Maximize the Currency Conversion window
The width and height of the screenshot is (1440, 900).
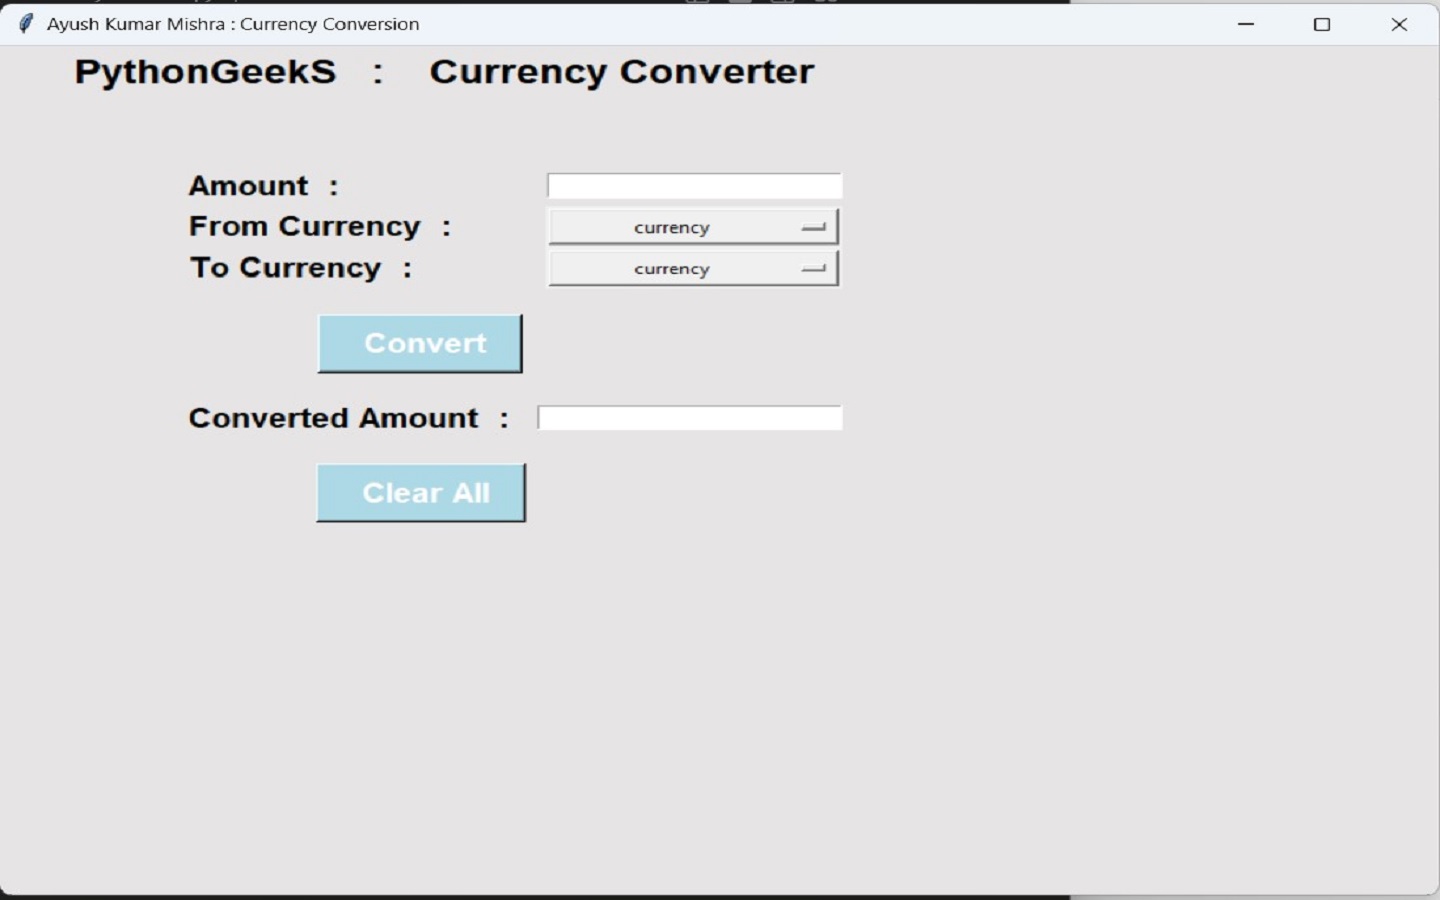click(1322, 24)
